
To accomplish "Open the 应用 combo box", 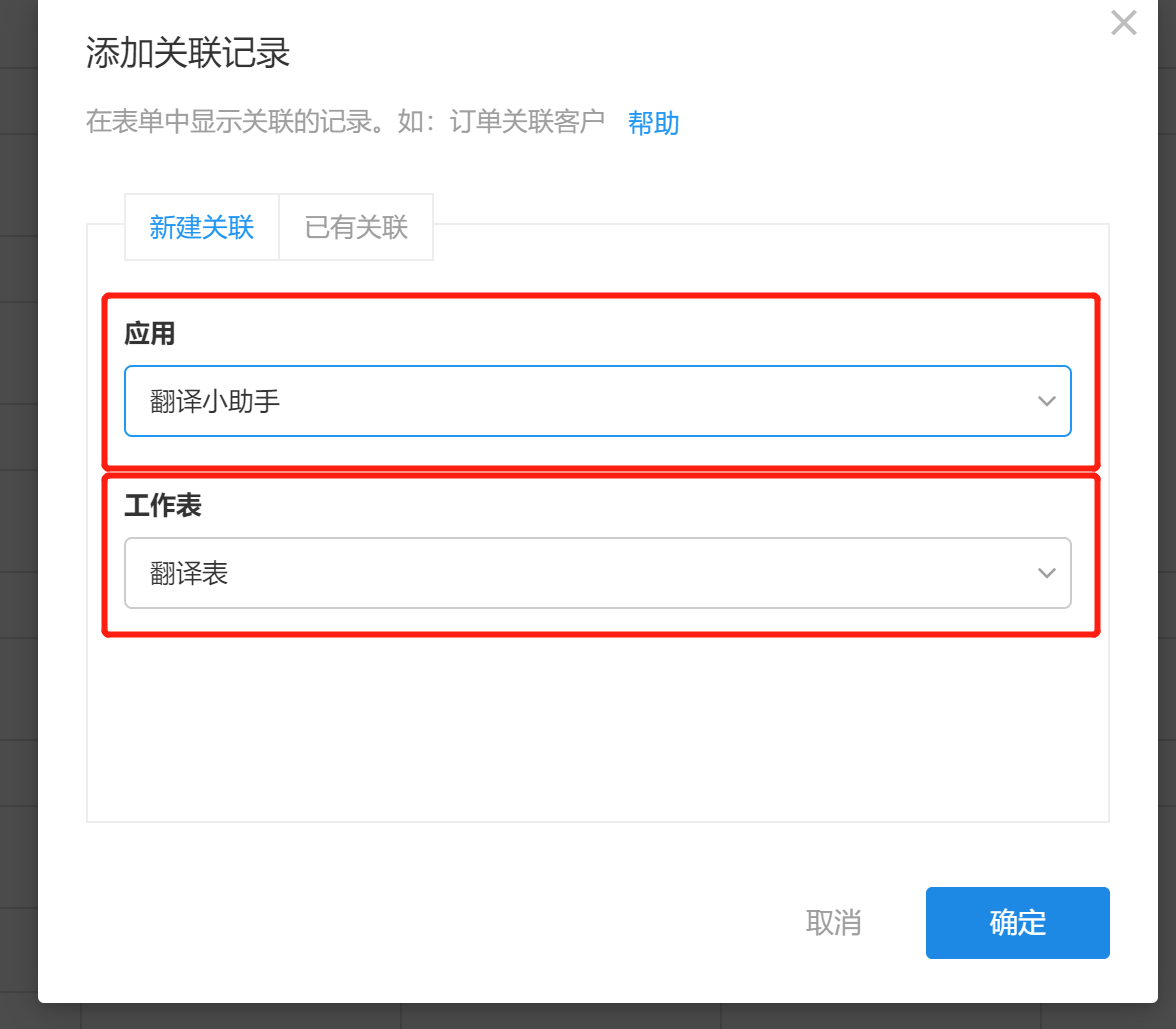I will click(597, 401).
